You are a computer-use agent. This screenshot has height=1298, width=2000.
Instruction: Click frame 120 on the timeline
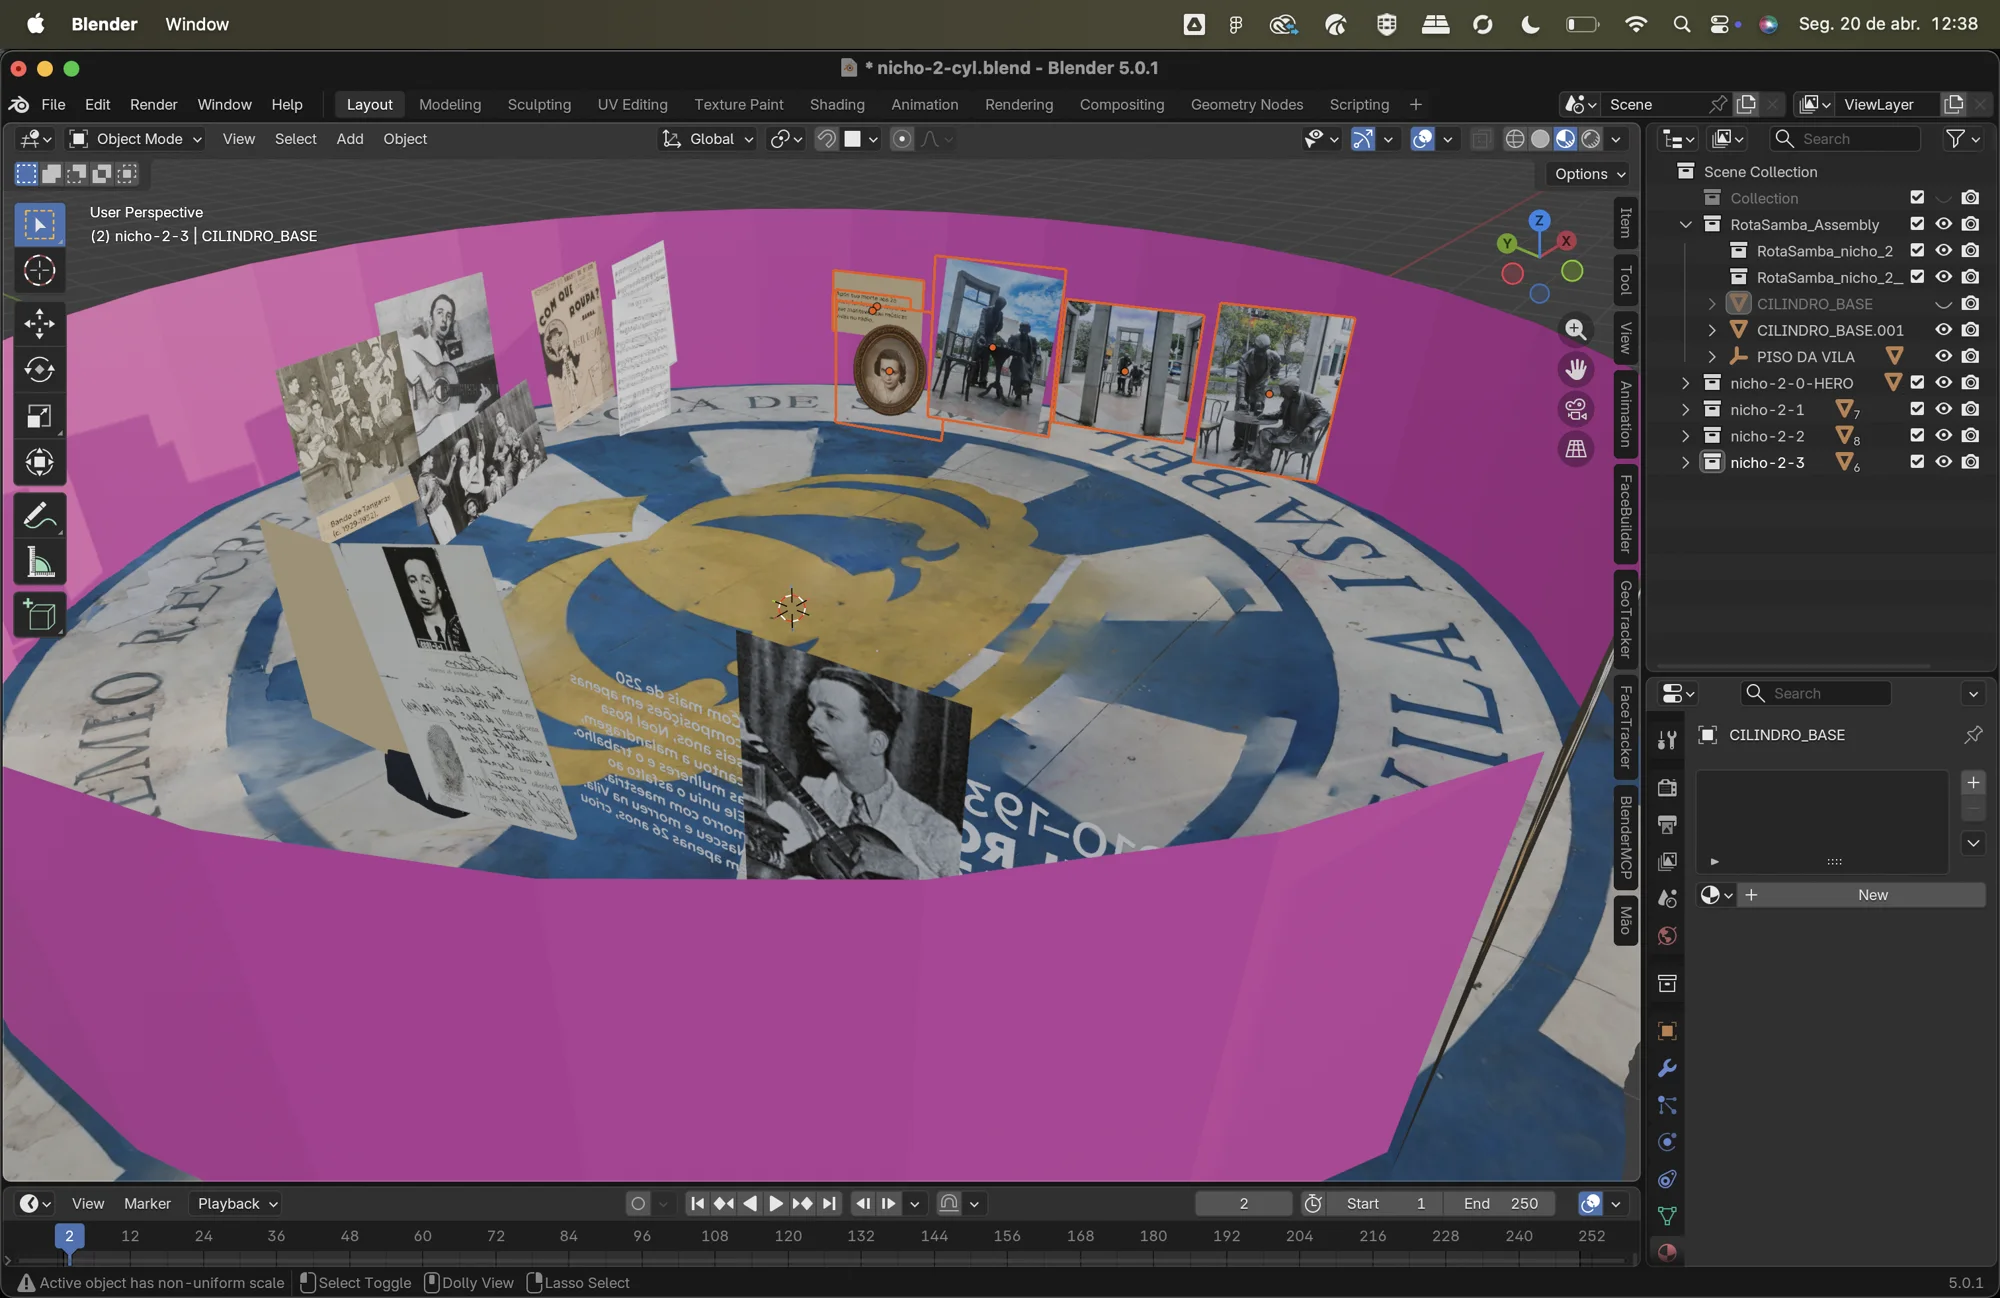pyautogui.click(x=788, y=1236)
